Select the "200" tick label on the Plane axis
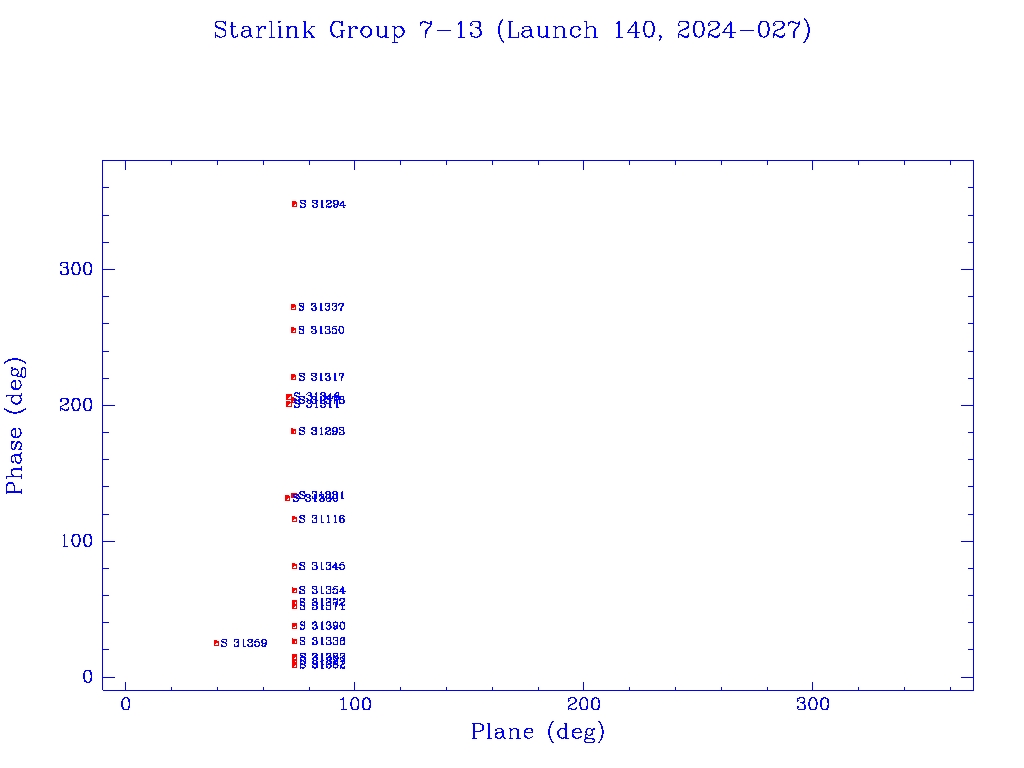1024x768 pixels. point(584,704)
